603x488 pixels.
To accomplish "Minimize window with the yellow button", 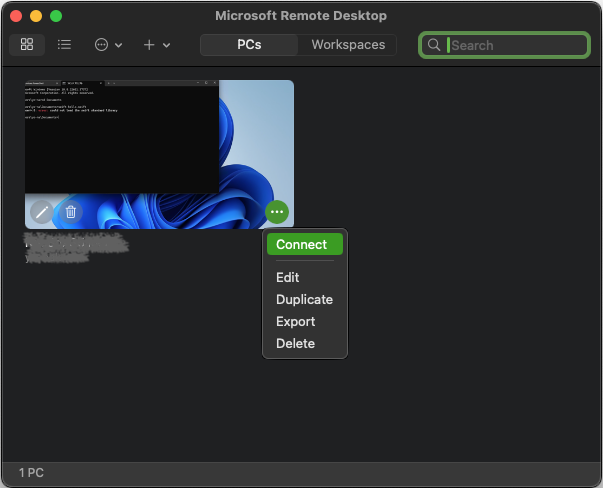I will (36, 16).
